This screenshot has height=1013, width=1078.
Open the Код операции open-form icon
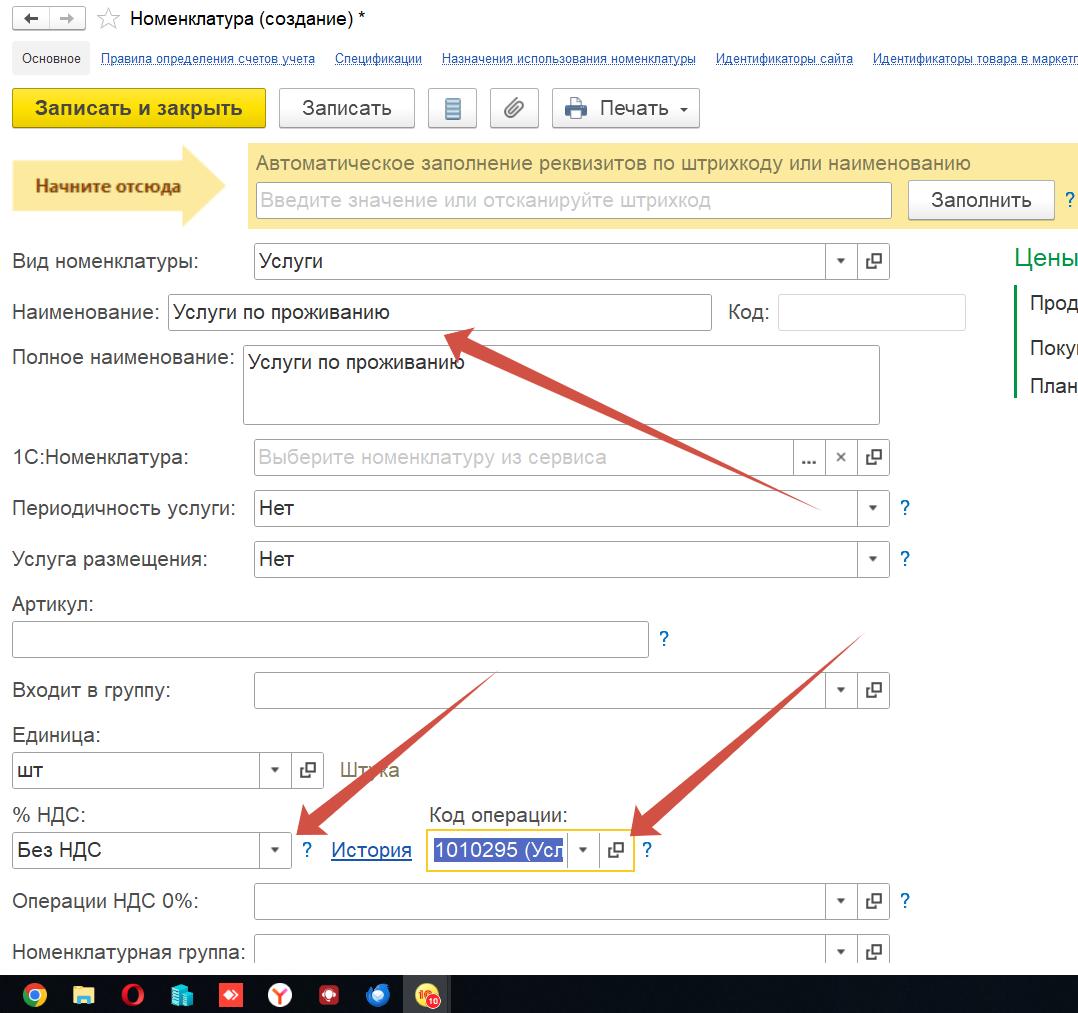(x=616, y=850)
